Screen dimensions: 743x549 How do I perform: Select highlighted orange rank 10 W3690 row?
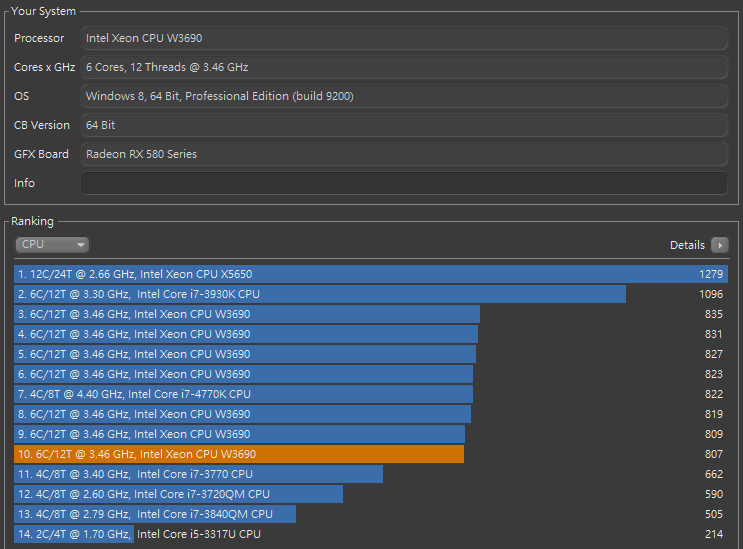tap(371, 454)
